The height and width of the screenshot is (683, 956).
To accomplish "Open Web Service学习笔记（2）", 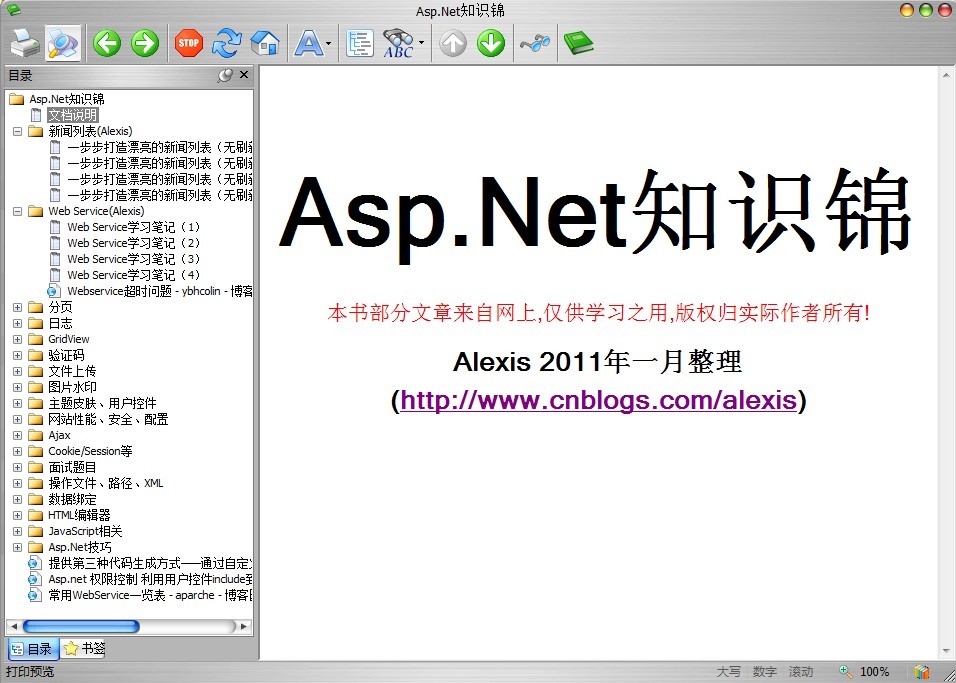I will point(134,243).
